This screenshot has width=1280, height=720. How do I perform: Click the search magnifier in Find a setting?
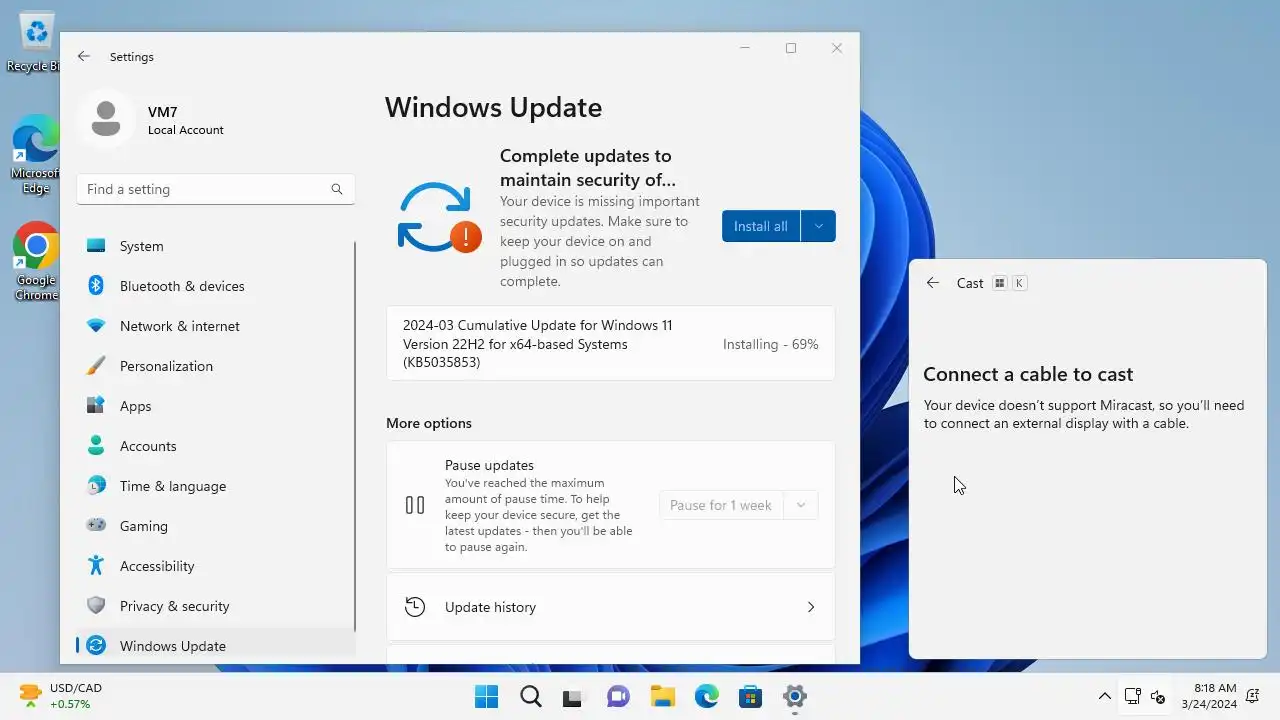coord(337,189)
